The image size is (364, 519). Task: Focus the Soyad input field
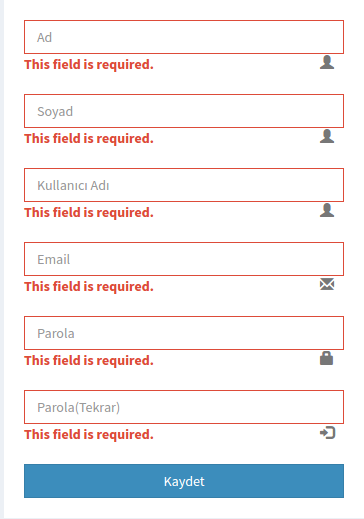[184, 111]
